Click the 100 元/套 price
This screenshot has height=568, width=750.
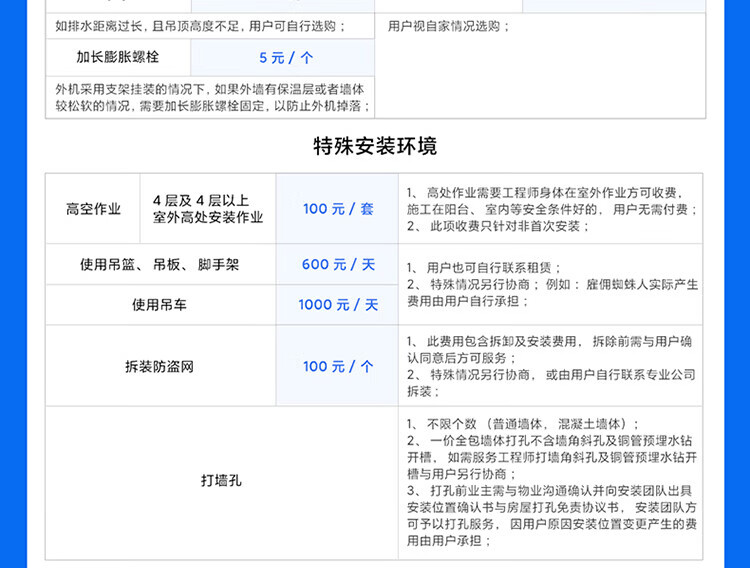click(x=338, y=209)
